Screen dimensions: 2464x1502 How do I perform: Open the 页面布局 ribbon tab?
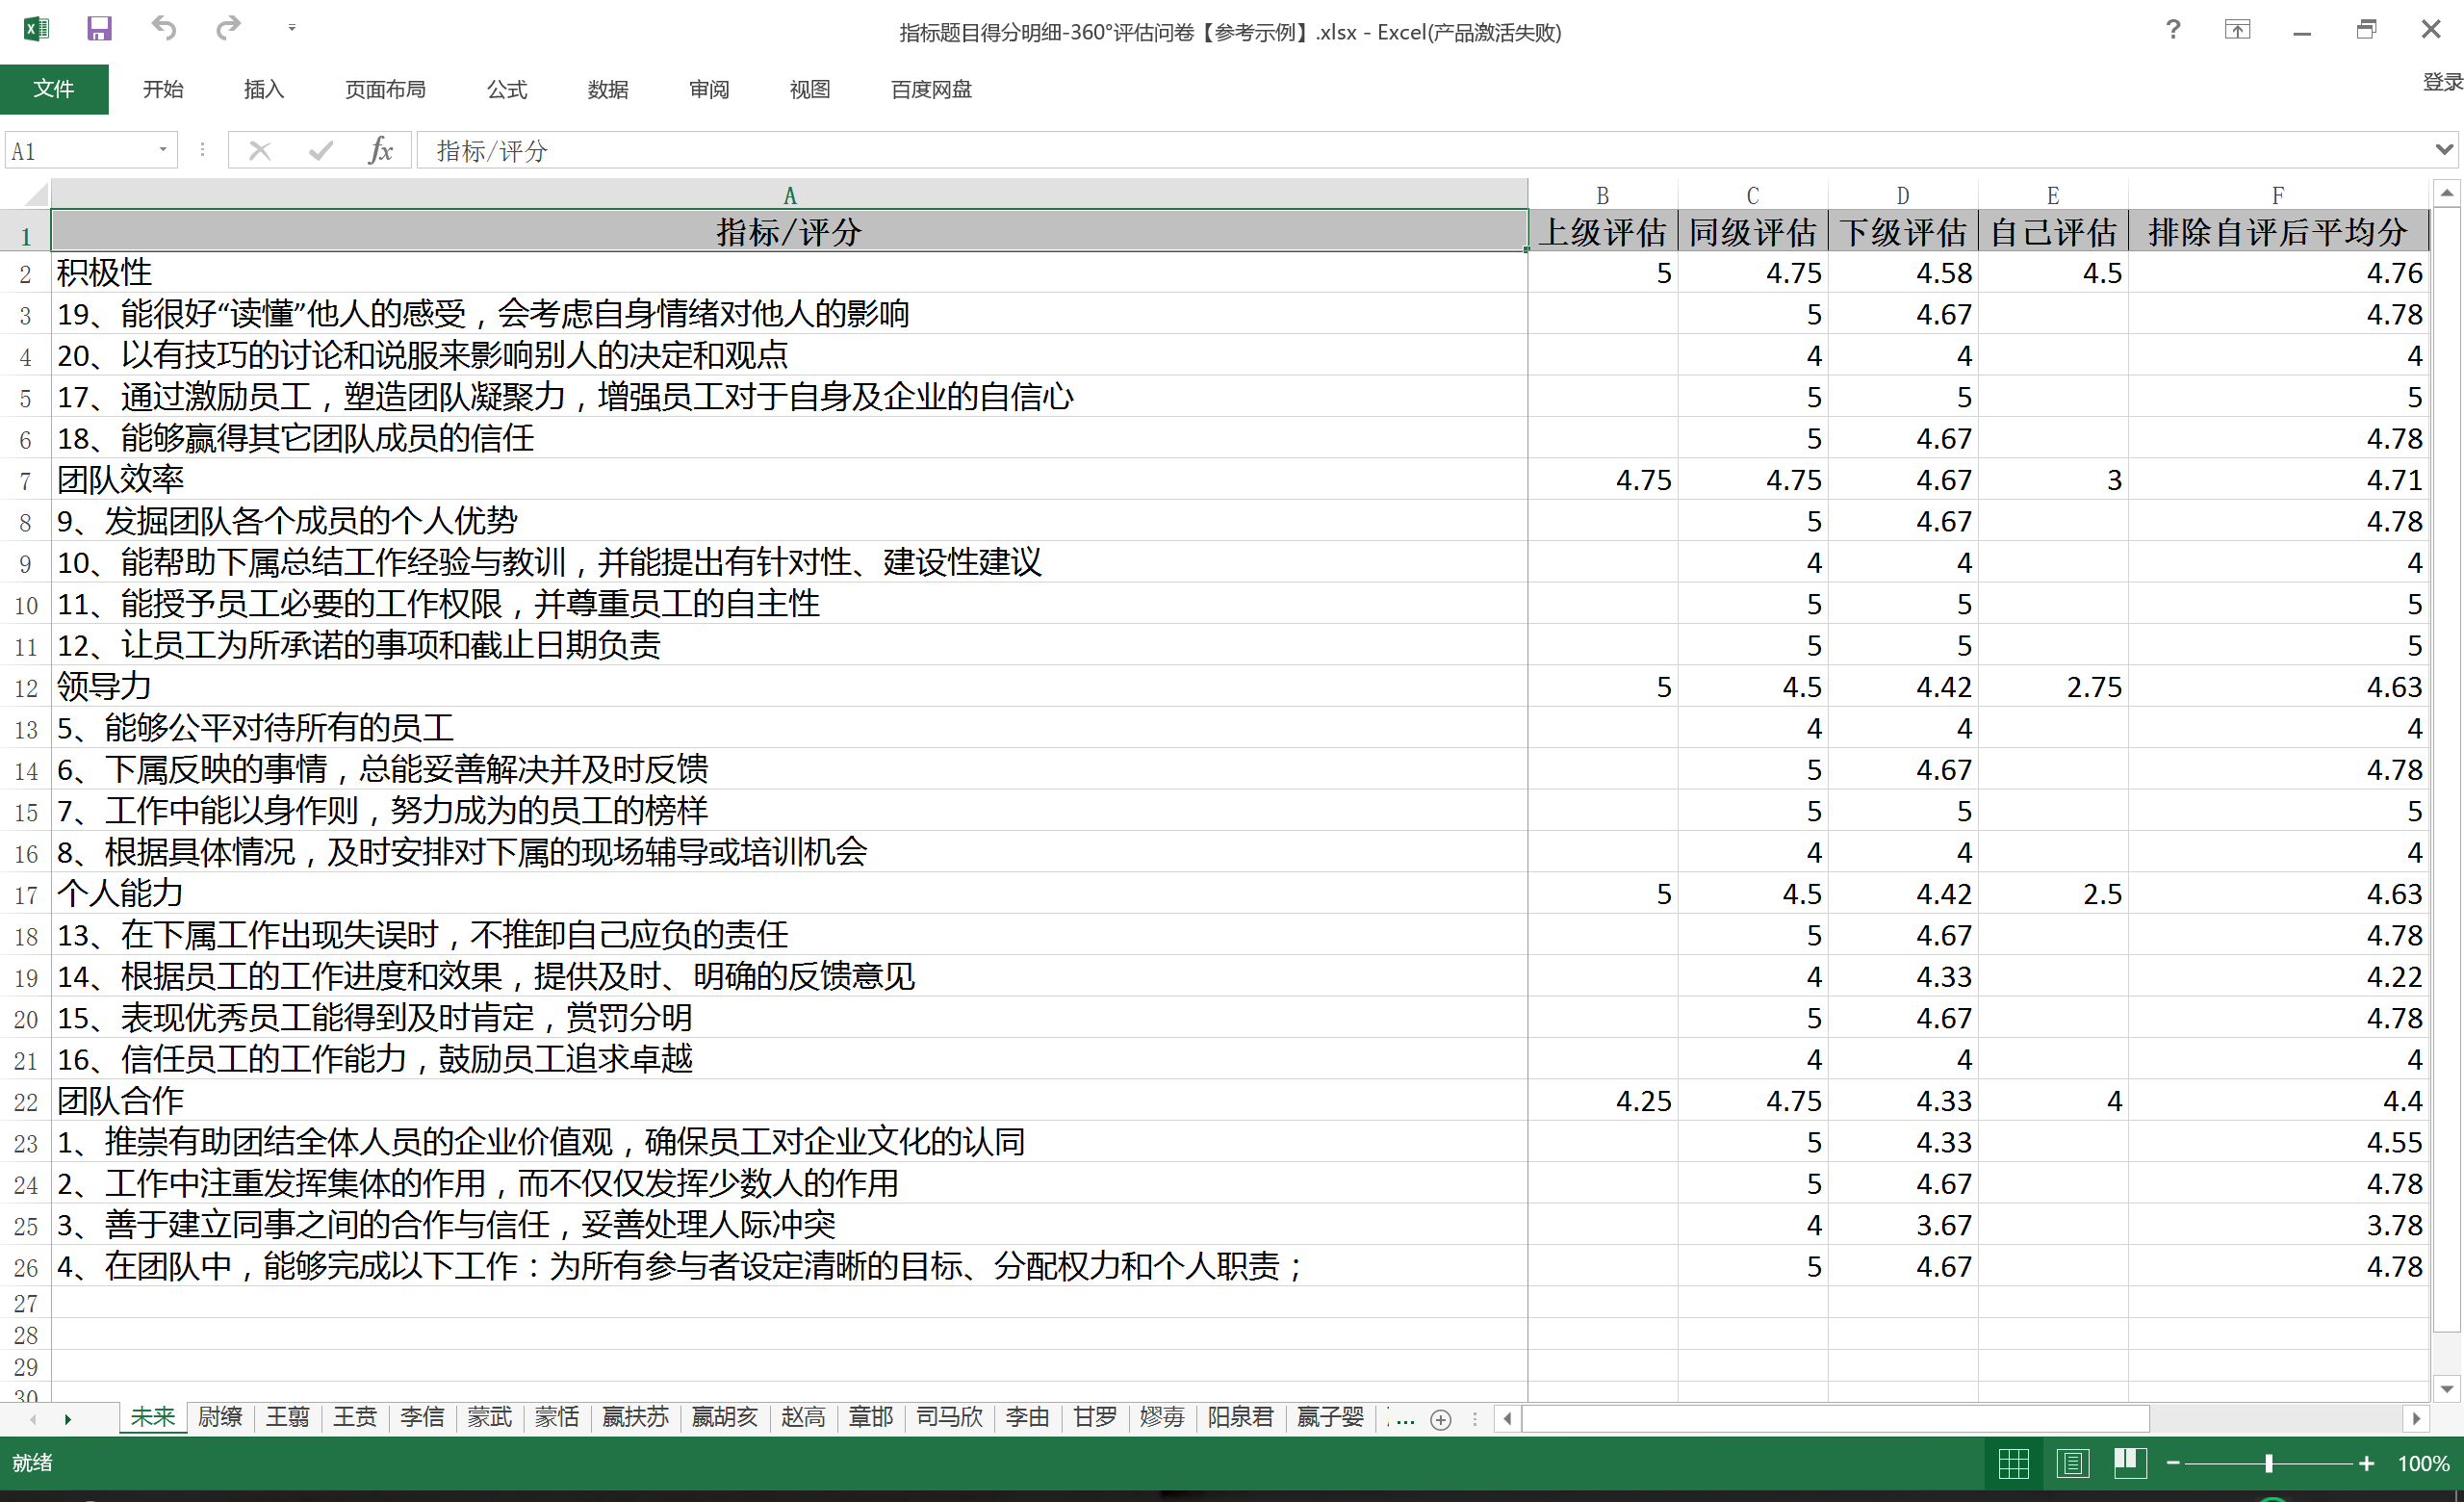point(385,89)
